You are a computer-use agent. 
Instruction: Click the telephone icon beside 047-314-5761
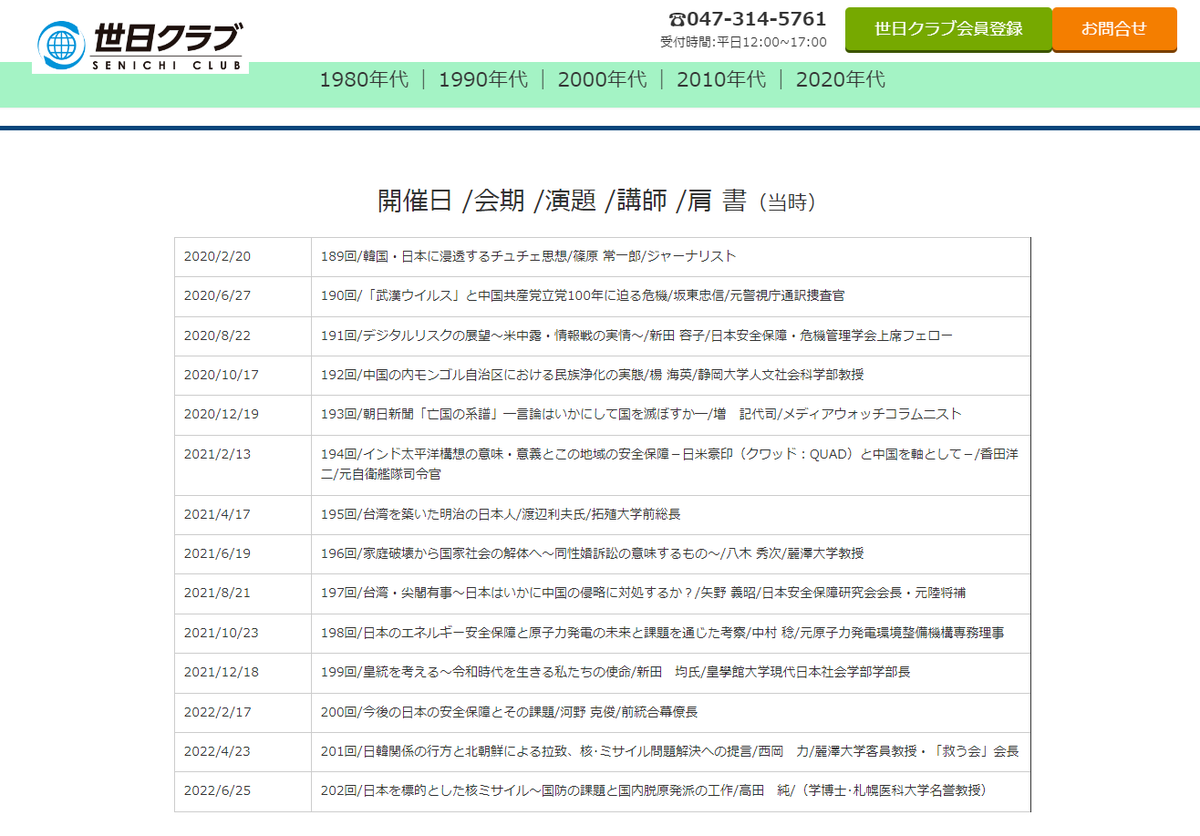[x=678, y=20]
